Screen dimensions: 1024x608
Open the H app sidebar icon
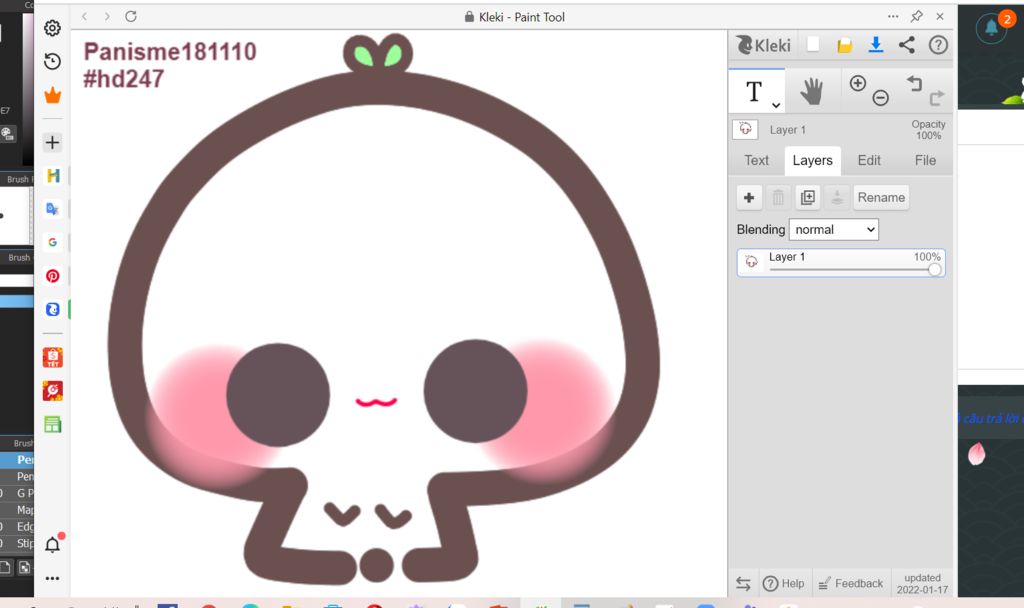[52, 176]
